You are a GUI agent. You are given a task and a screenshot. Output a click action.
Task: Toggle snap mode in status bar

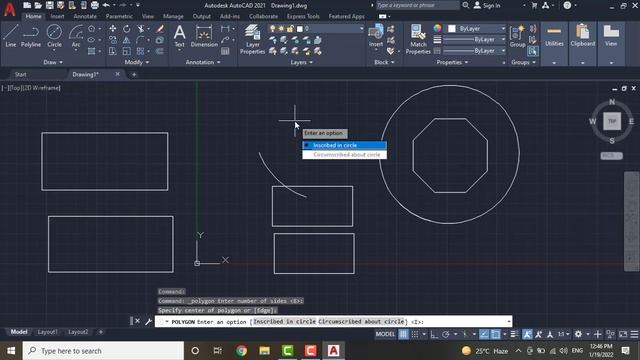(415, 334)
